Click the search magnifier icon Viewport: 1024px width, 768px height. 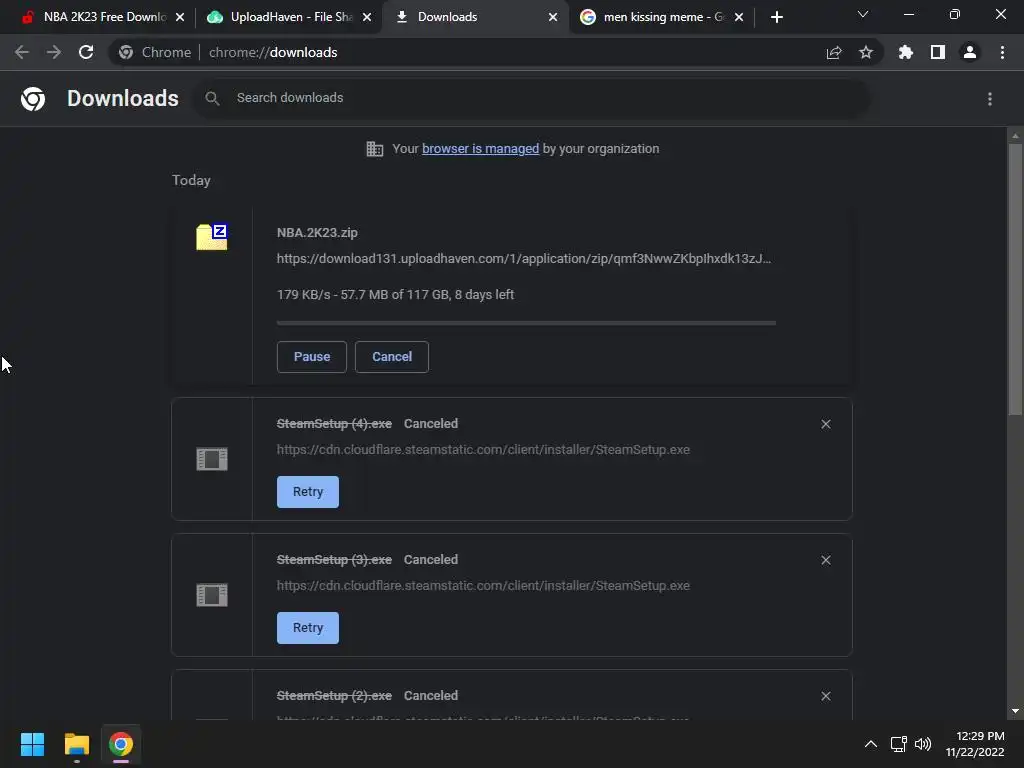(x=212, y=98)
